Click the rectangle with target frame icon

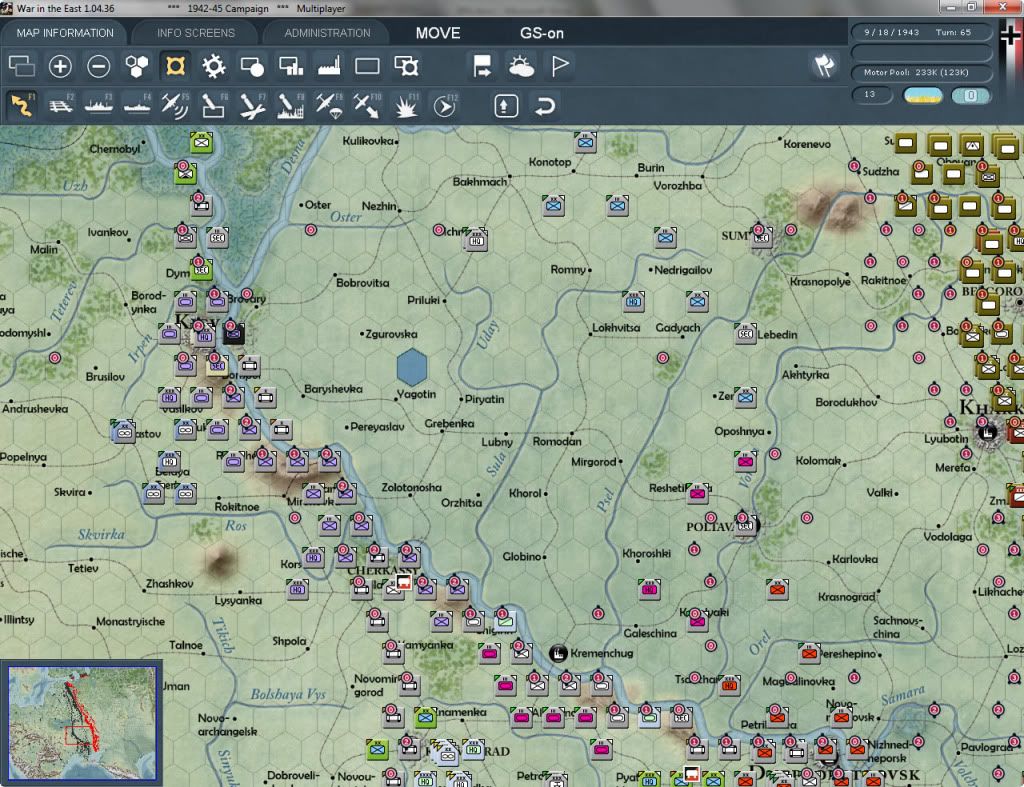tap(406, 66)
